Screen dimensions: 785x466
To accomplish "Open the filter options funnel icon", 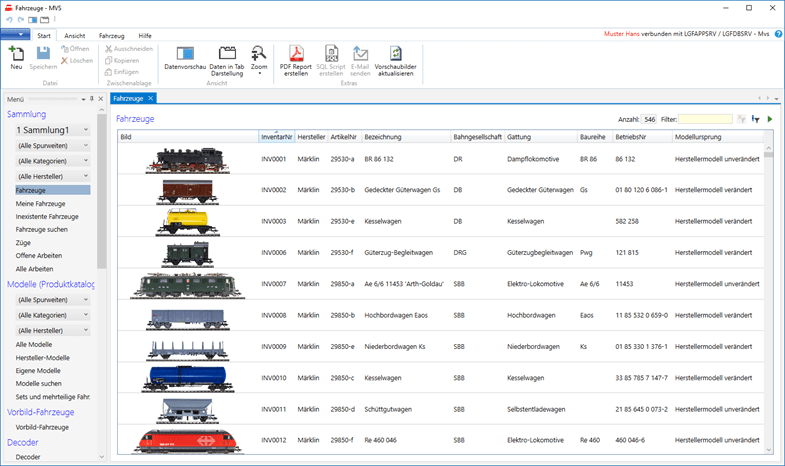I will click(755, 119).
